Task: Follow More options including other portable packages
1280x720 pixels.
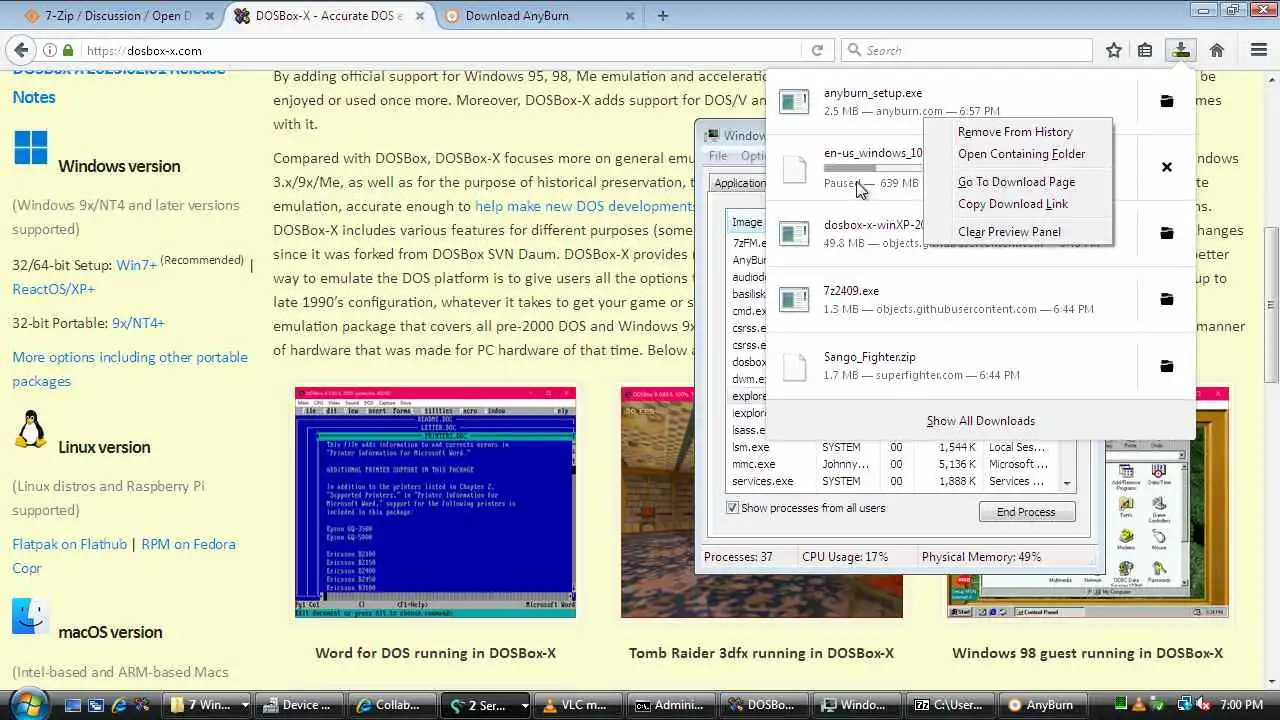Action: [x=130, y=369]
